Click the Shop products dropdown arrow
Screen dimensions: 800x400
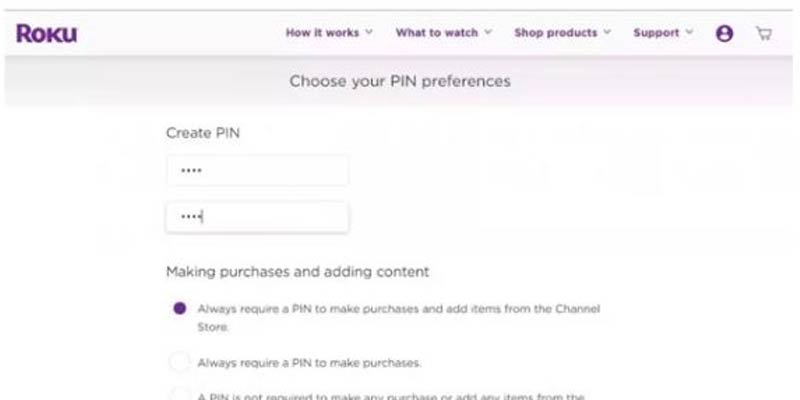coord(607,32)
